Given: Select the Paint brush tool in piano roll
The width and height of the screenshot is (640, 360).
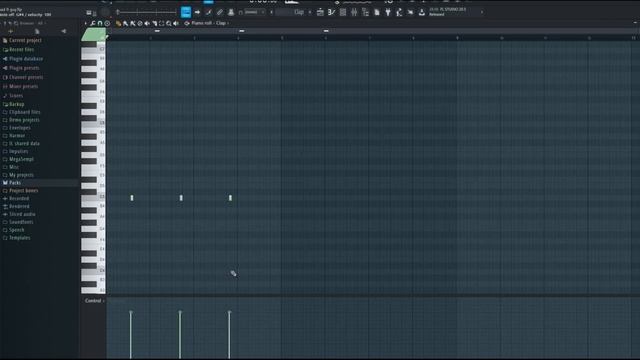Looking at the screenshot, I should [x=125, y=23].
